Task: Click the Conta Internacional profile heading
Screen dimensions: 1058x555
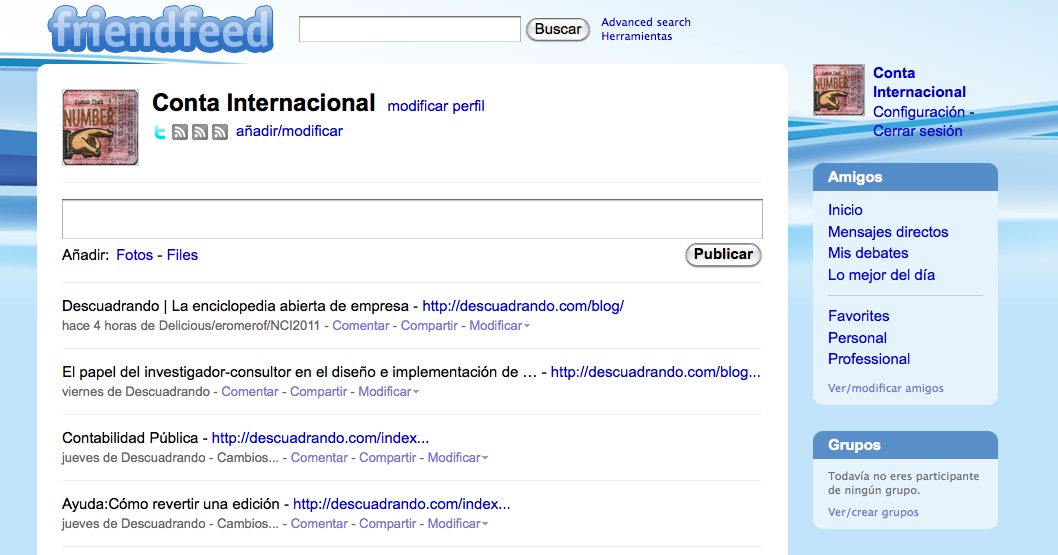Action: click(x=263, y=103)
